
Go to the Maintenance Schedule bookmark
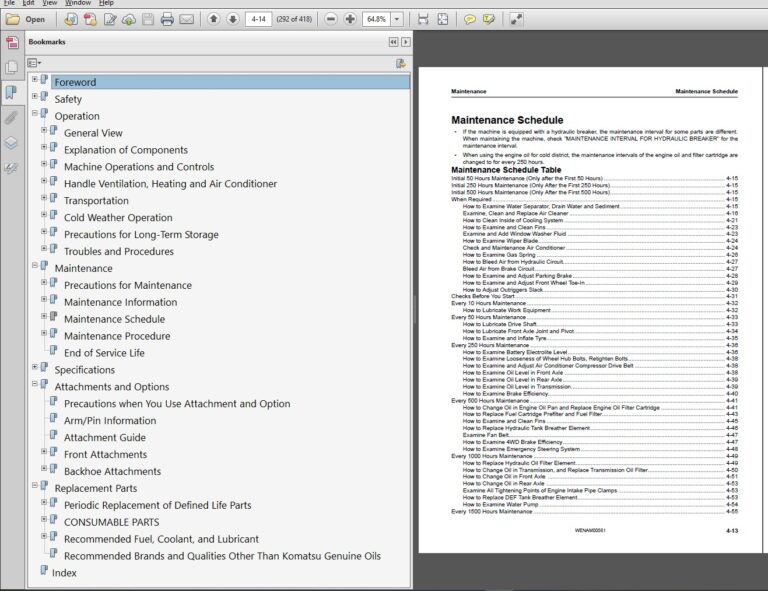click(115, 319)
